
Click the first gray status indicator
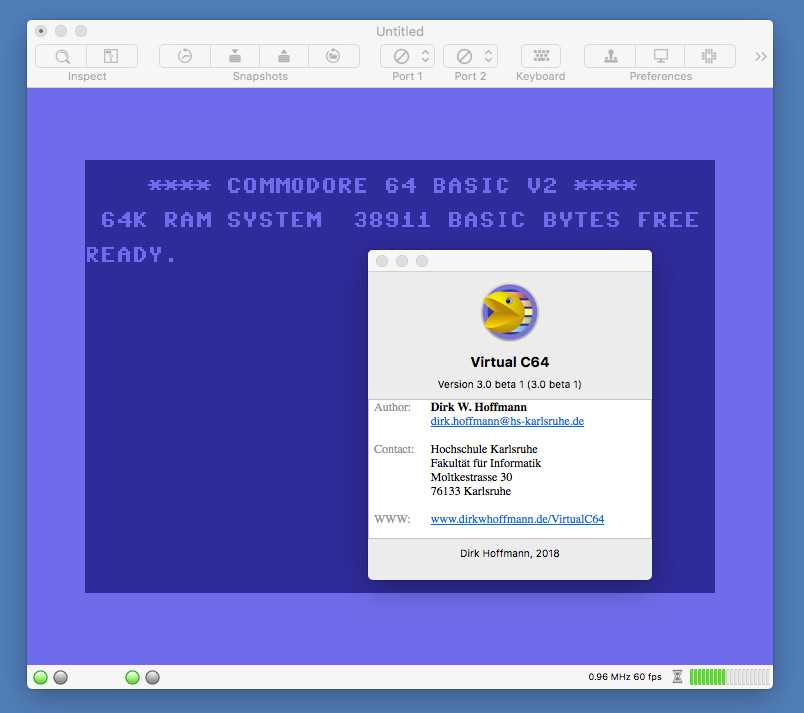(61, 677)
